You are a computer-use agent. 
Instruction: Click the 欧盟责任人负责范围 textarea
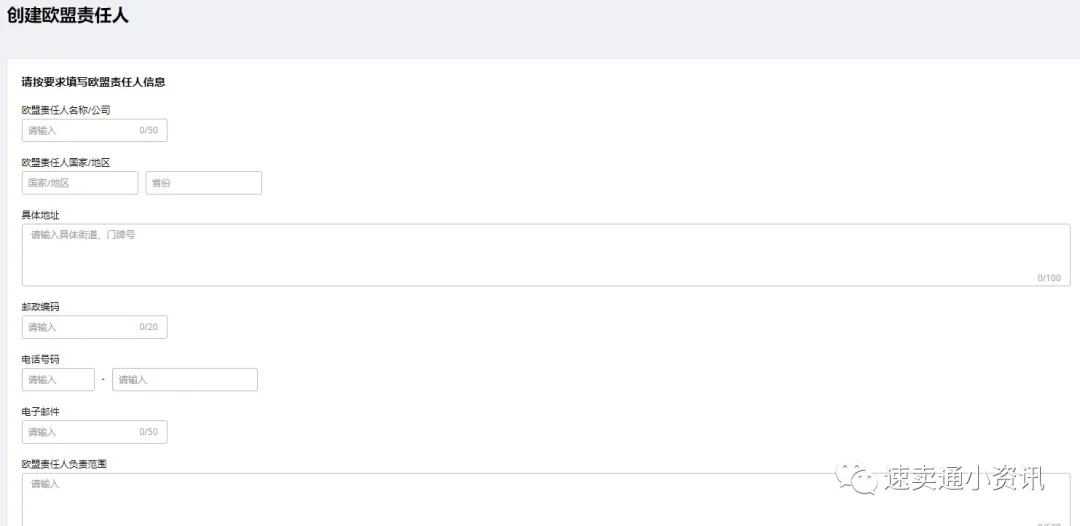(x=546, y=500)
